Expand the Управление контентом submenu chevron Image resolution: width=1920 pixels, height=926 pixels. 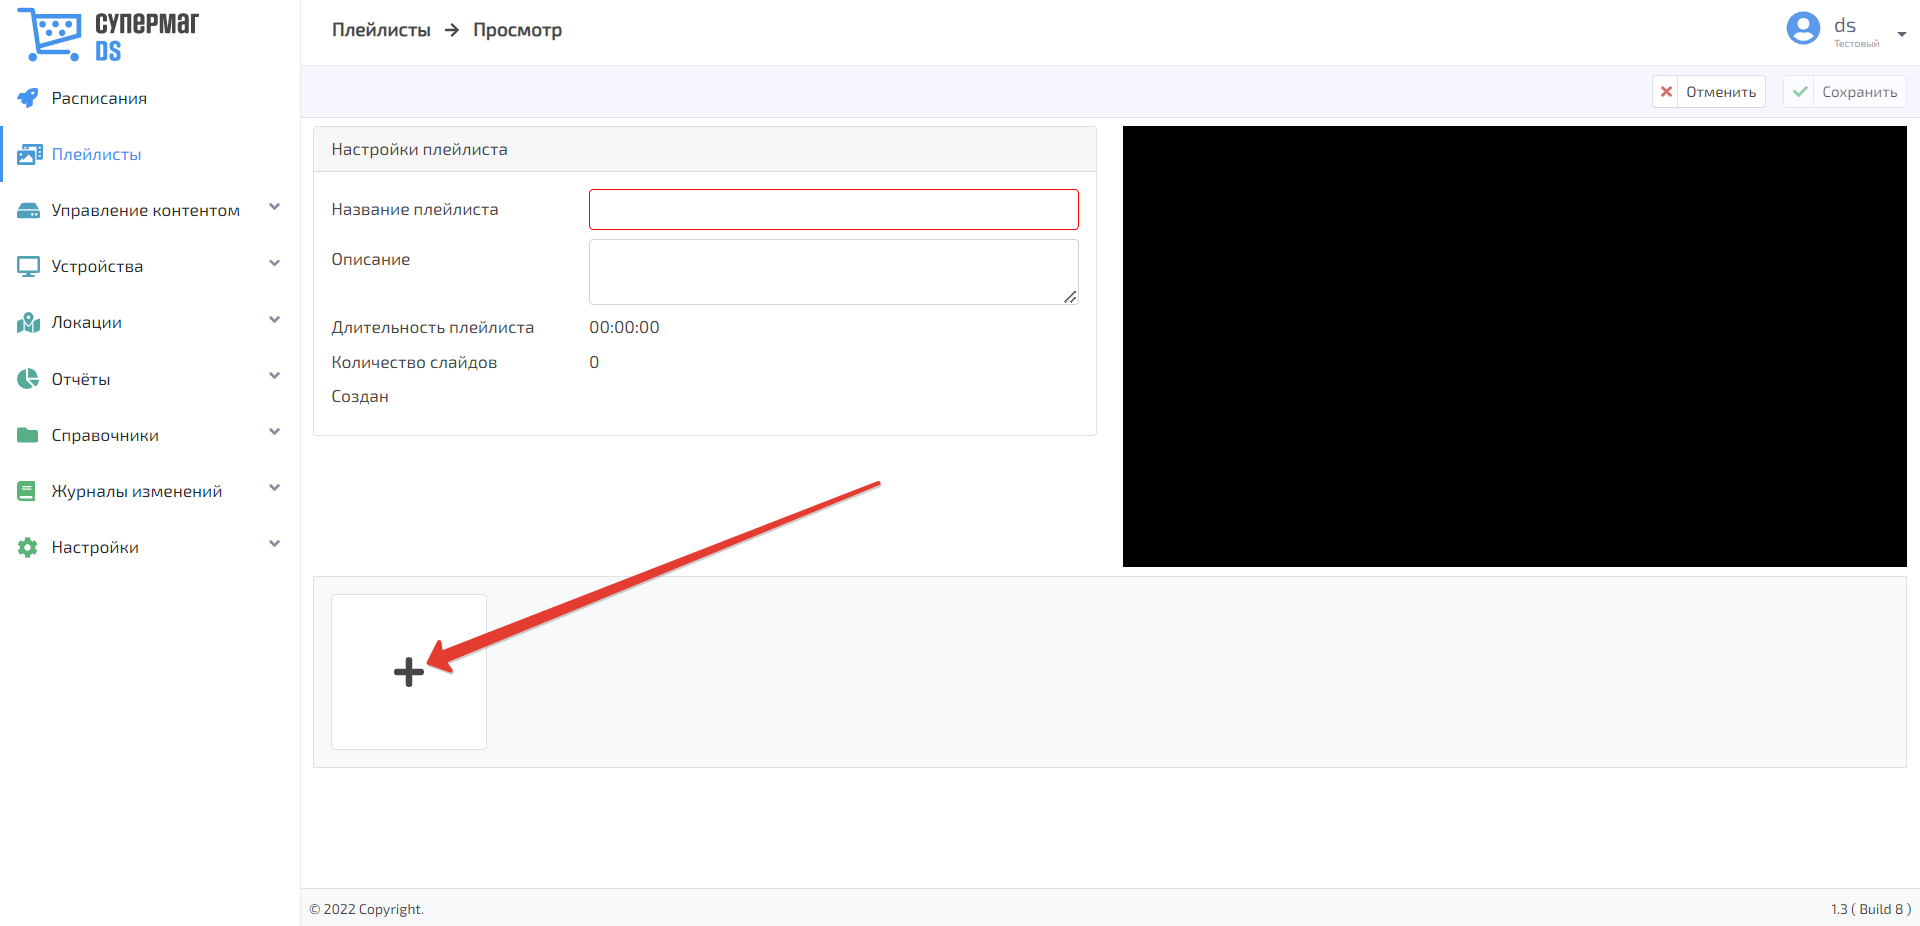click(x=274, y=208)
